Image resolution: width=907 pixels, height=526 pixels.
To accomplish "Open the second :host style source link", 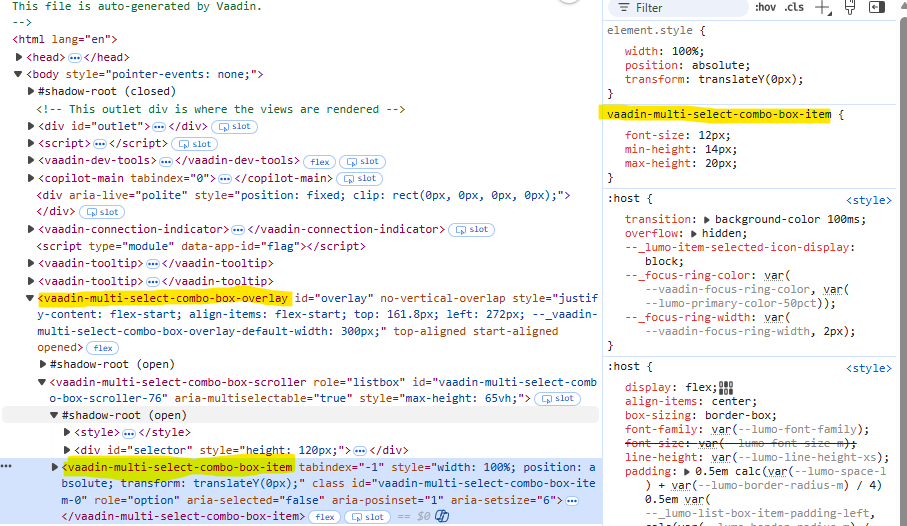I will click(x=869, y=368).
